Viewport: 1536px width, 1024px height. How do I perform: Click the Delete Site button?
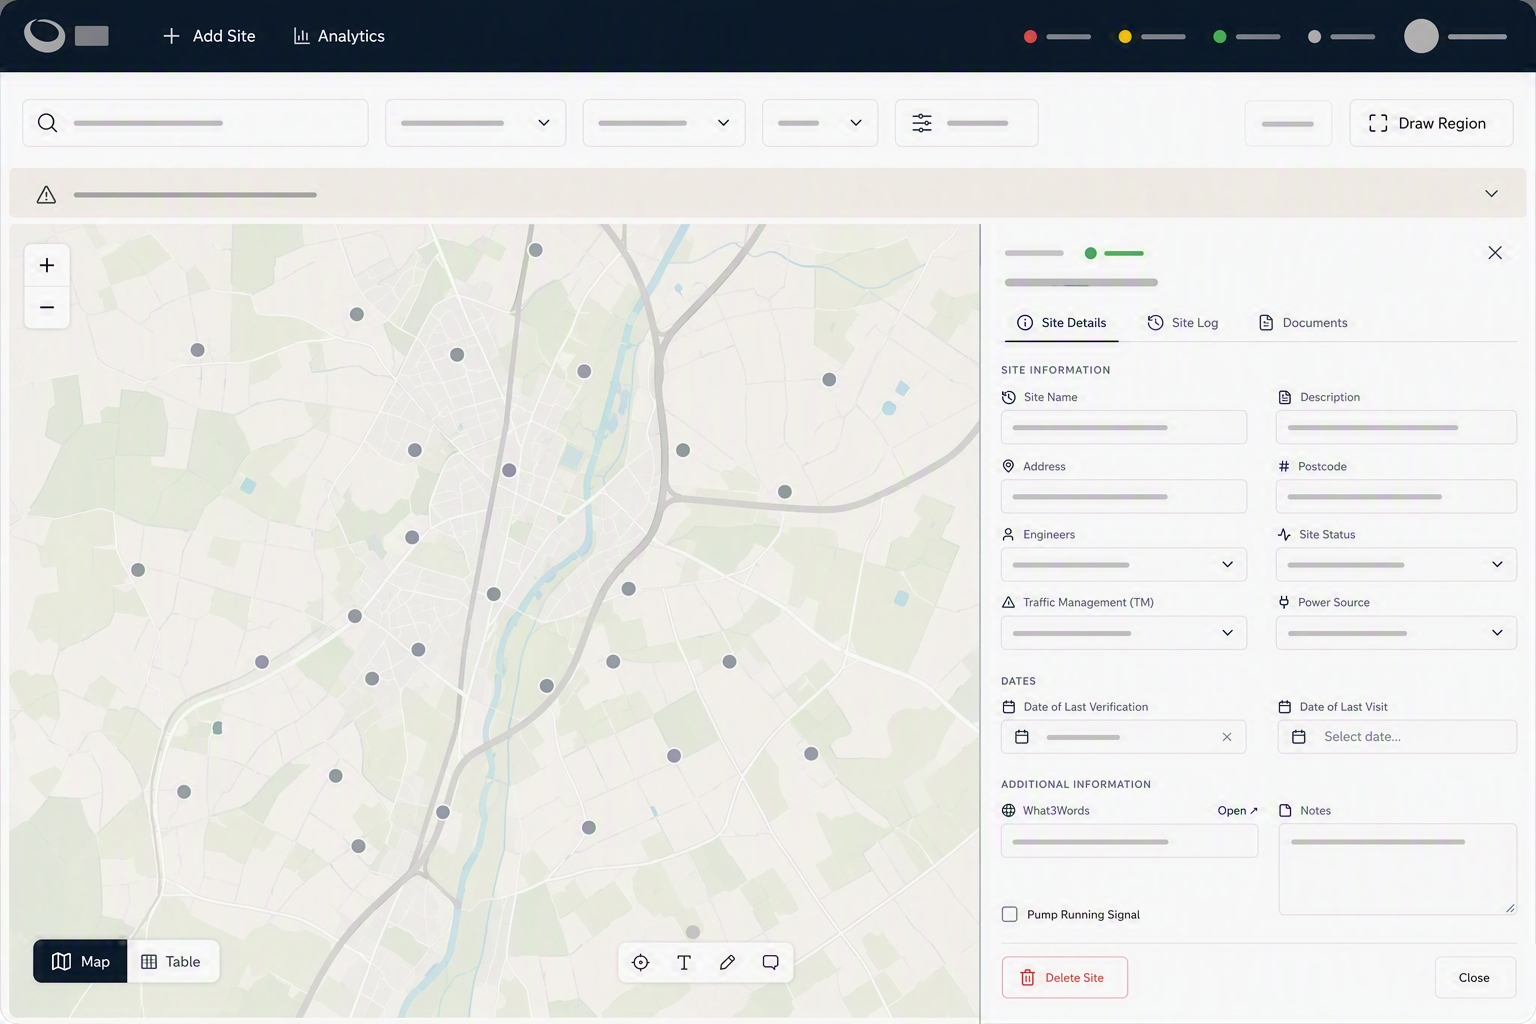click(x=1065, y=978)
